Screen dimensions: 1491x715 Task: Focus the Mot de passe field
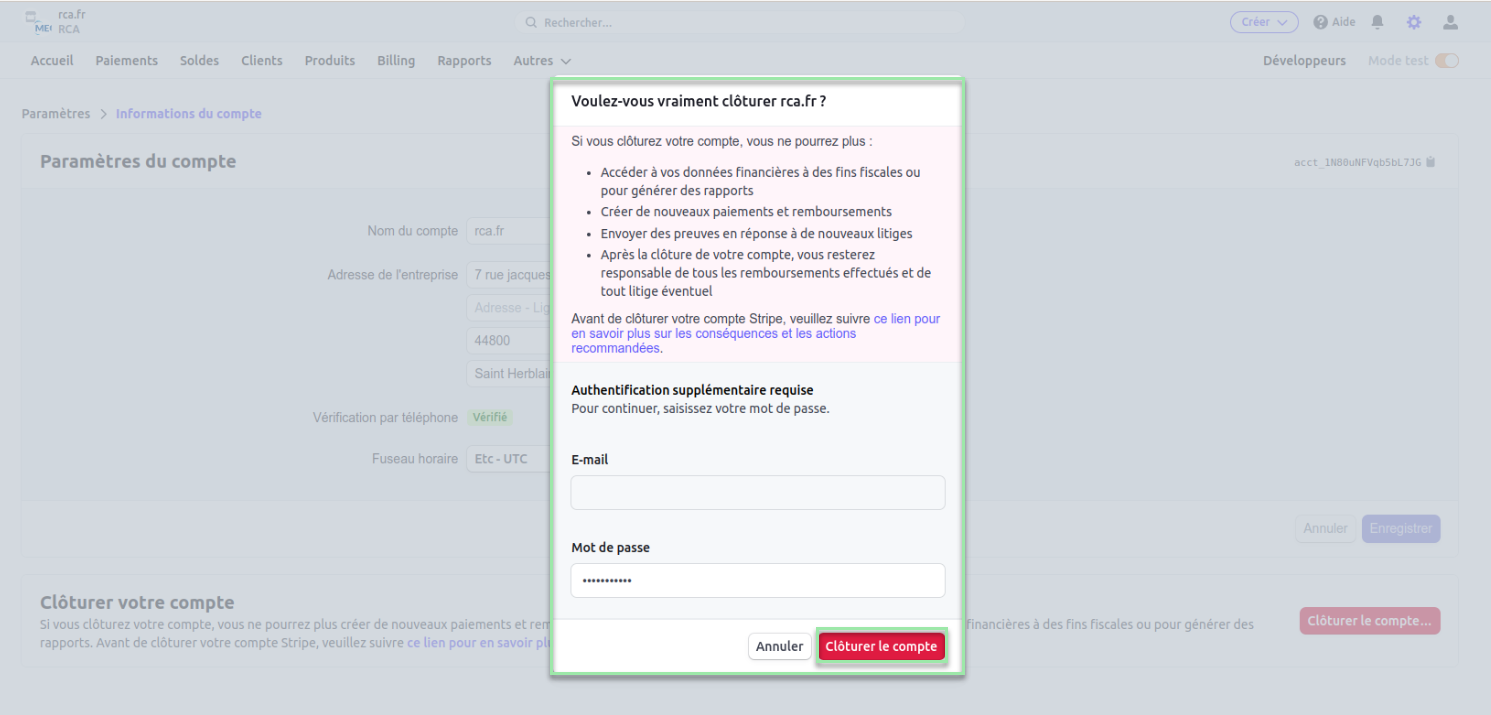coord(758,581)
